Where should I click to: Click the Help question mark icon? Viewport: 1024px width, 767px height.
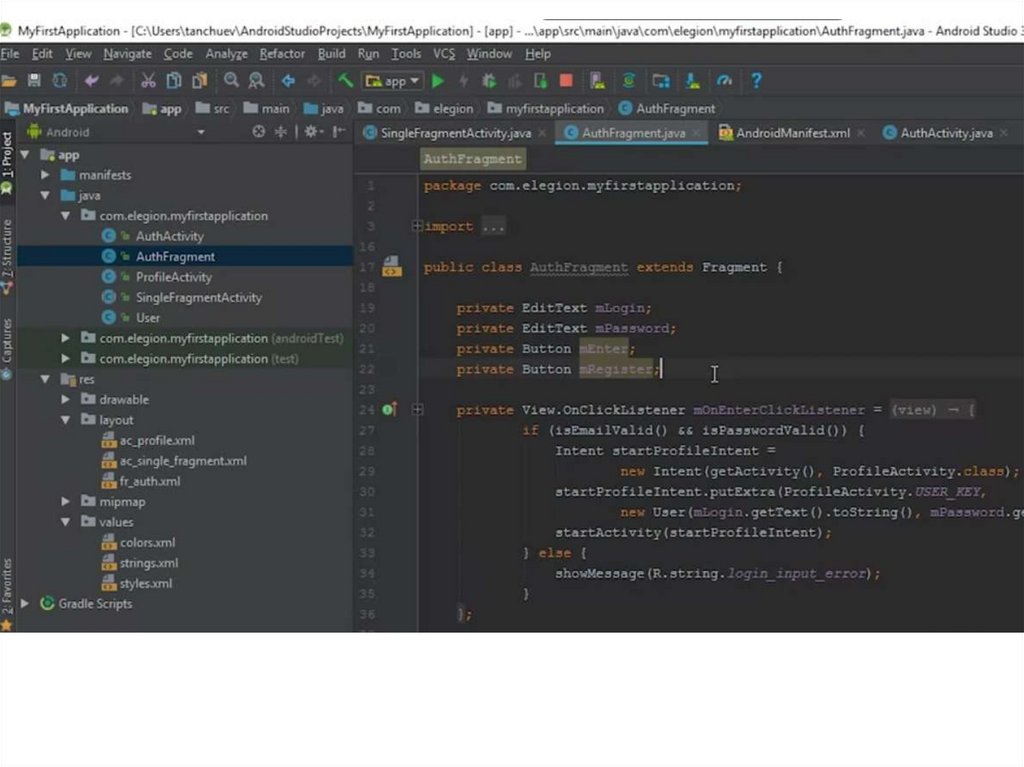tap(756, 81)
